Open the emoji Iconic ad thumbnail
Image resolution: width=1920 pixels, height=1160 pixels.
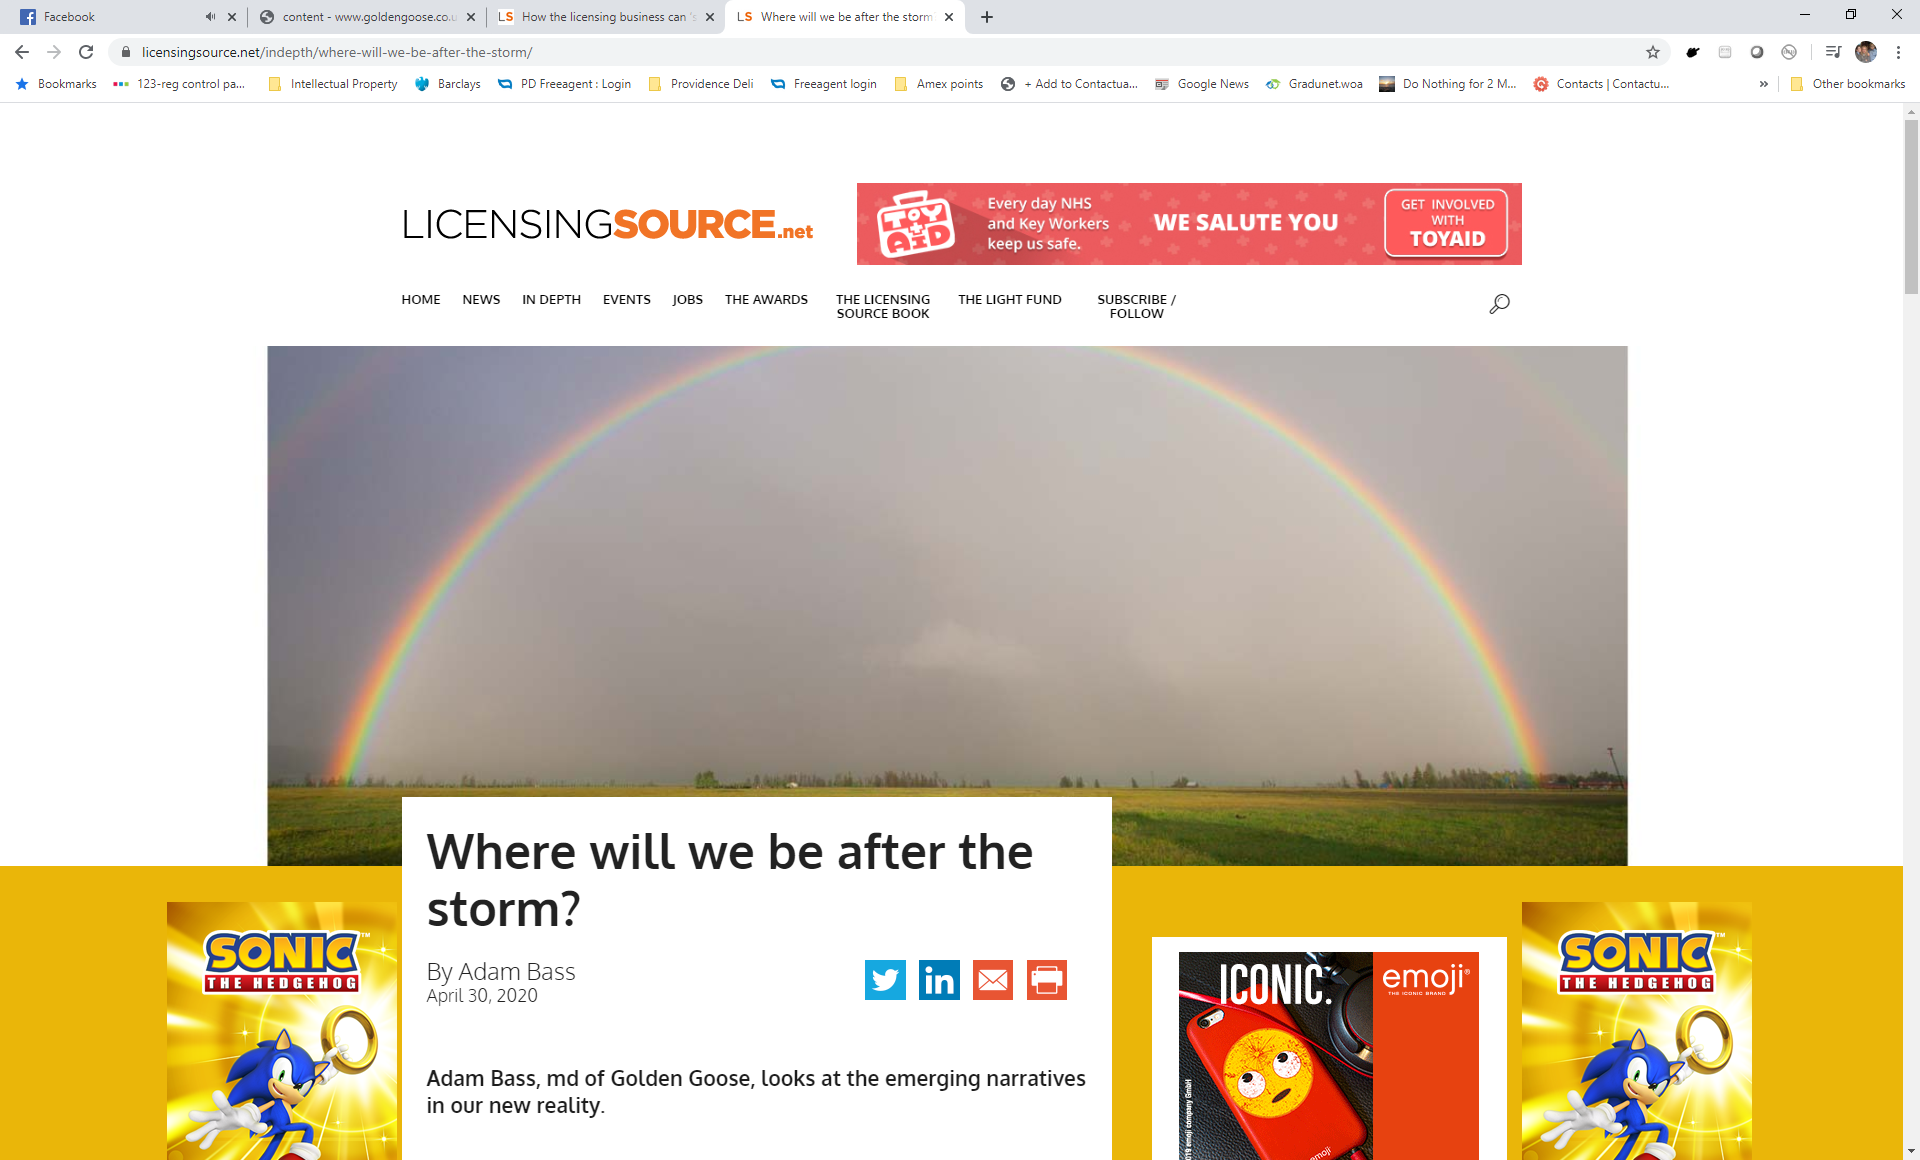1328,1055
